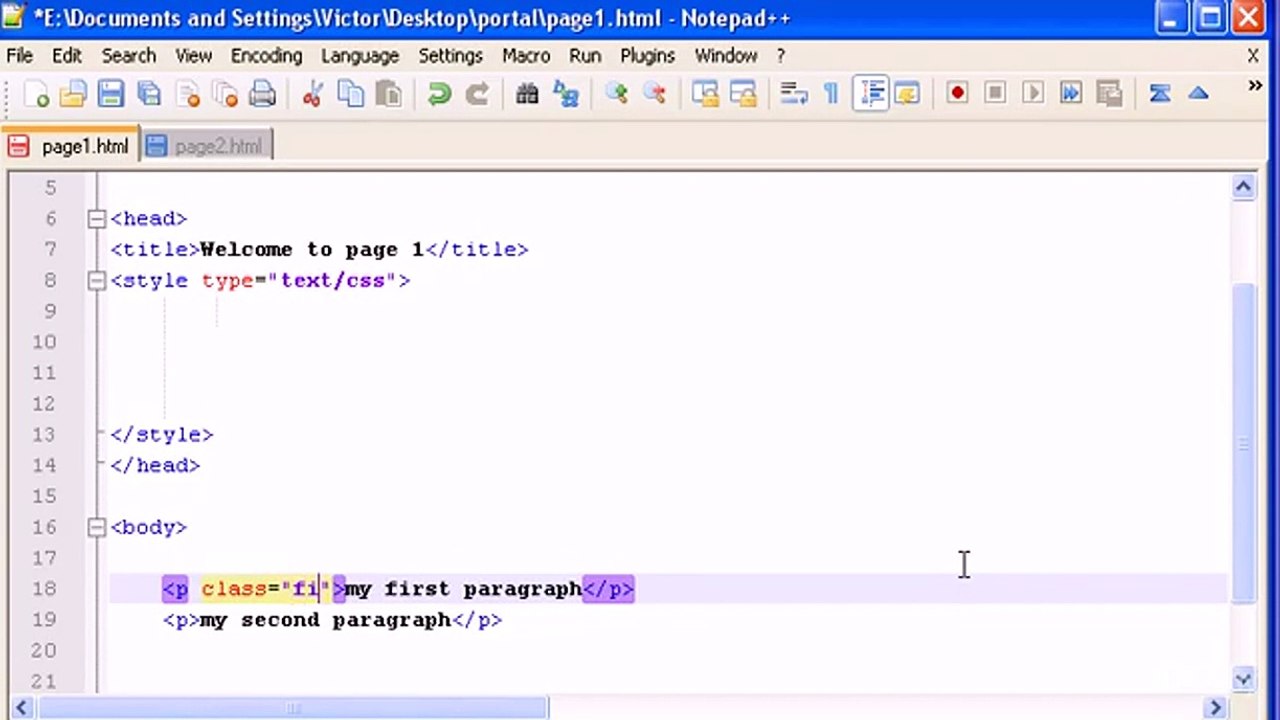Image resolution: width=1280 pixels, height=720 pixels.
Task: Open the Language menu
Action: pos(360,56)
